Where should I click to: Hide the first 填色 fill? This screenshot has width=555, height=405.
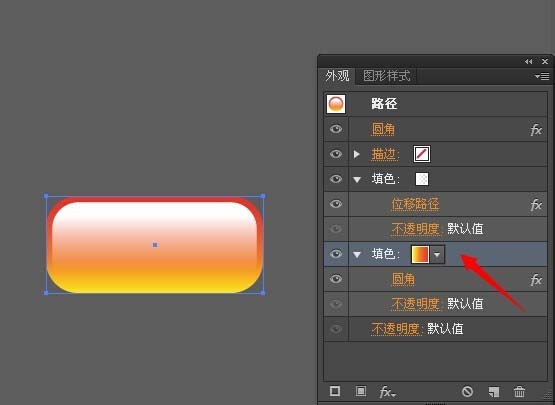click(x=336, y=179)
